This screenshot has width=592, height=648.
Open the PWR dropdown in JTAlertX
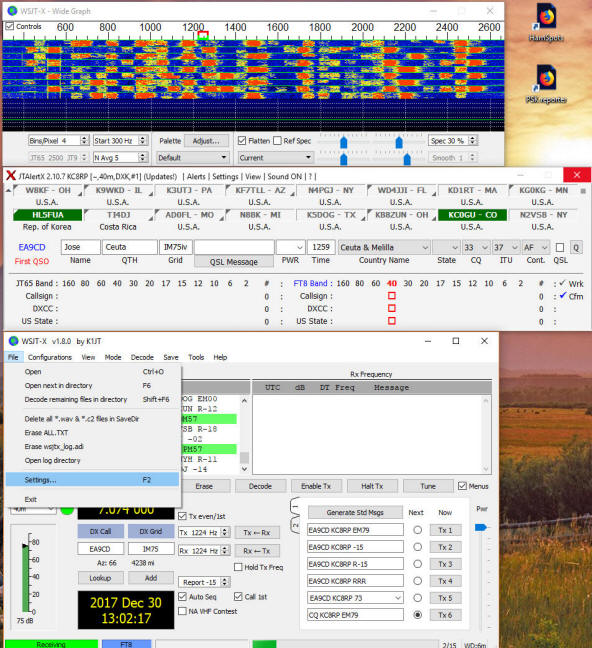tap(291, 247)
